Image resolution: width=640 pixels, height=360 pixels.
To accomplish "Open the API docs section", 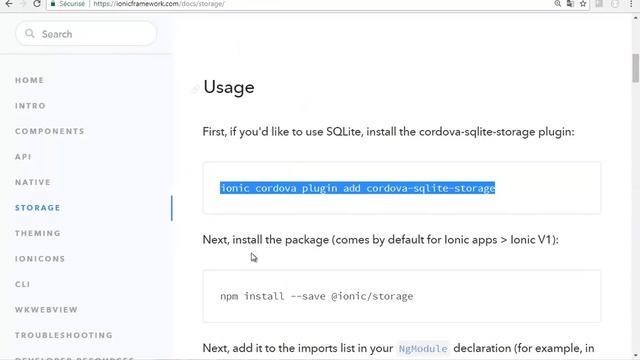I will click(23, 157).
